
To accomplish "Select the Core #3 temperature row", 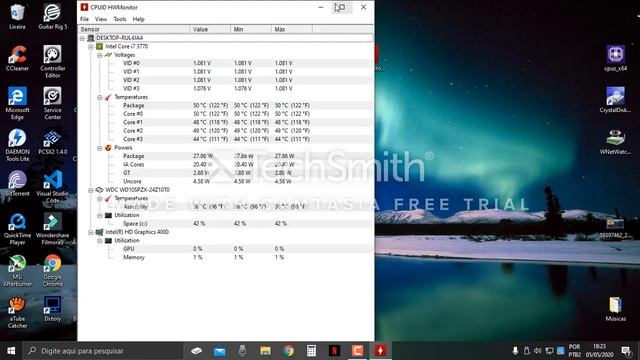I will click(226, 139).
